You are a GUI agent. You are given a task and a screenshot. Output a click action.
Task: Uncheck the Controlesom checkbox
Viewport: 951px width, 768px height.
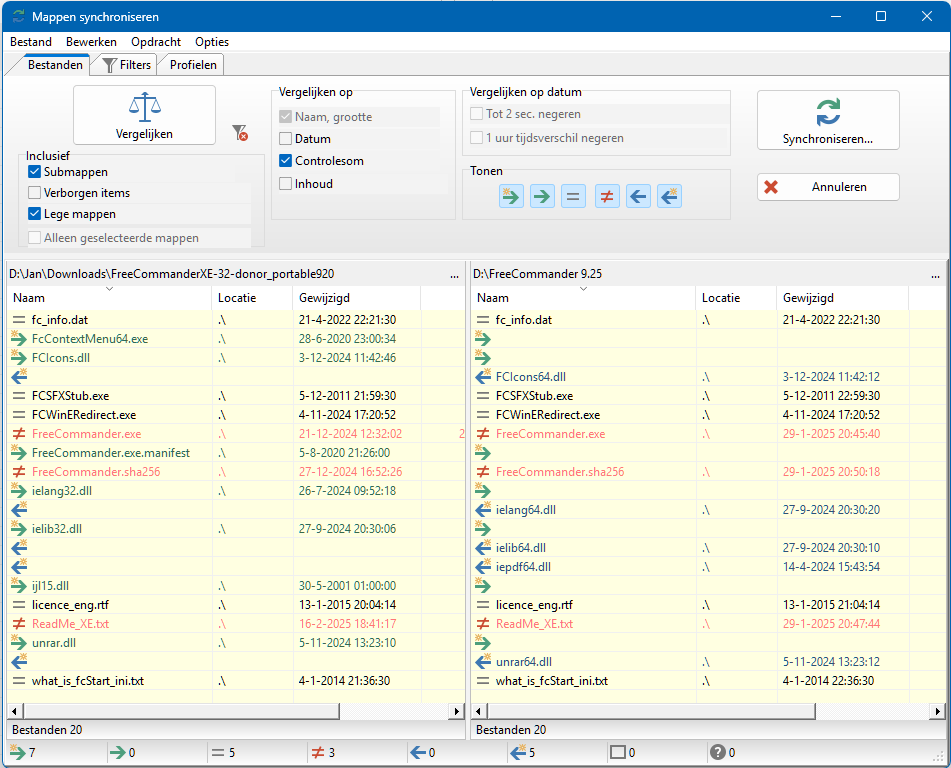point(286,161)
